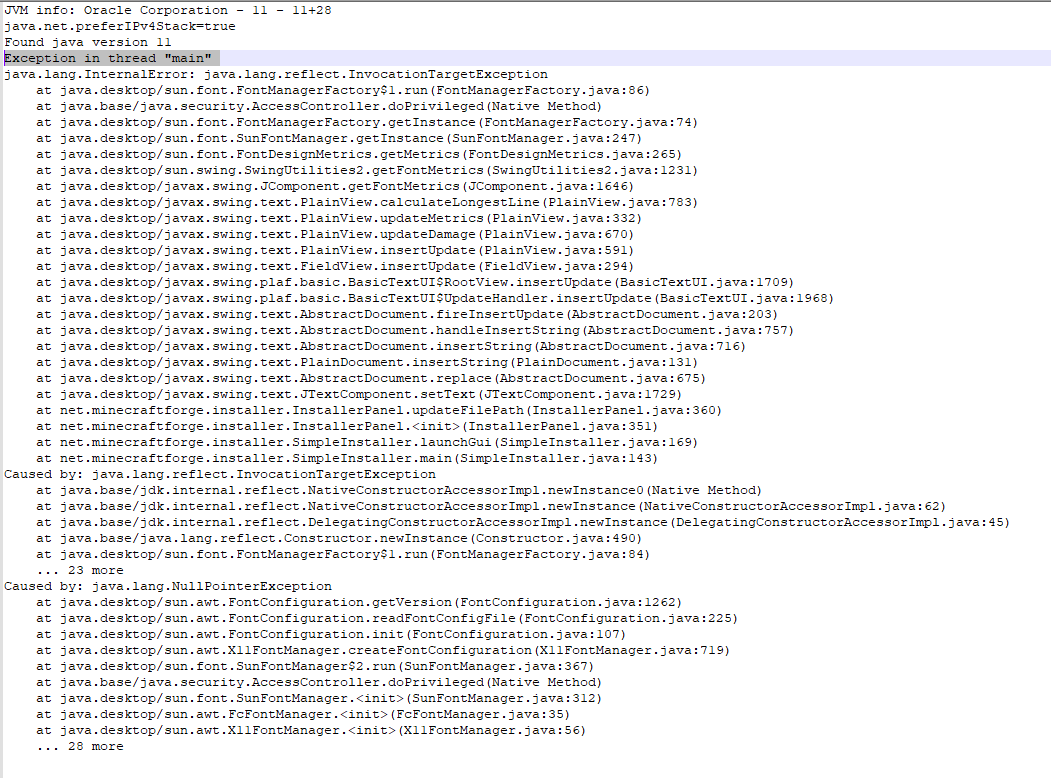The width and height of the screenshot is (1051, 778).
Task: Click the 'java.lang.InternalError' exception line
Action: click(276, 74)
